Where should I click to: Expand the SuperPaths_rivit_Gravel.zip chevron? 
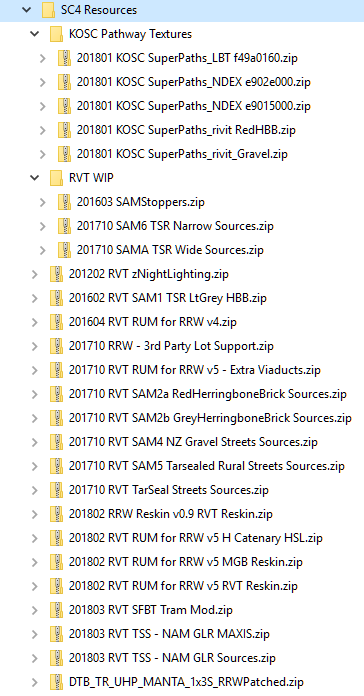43,154
